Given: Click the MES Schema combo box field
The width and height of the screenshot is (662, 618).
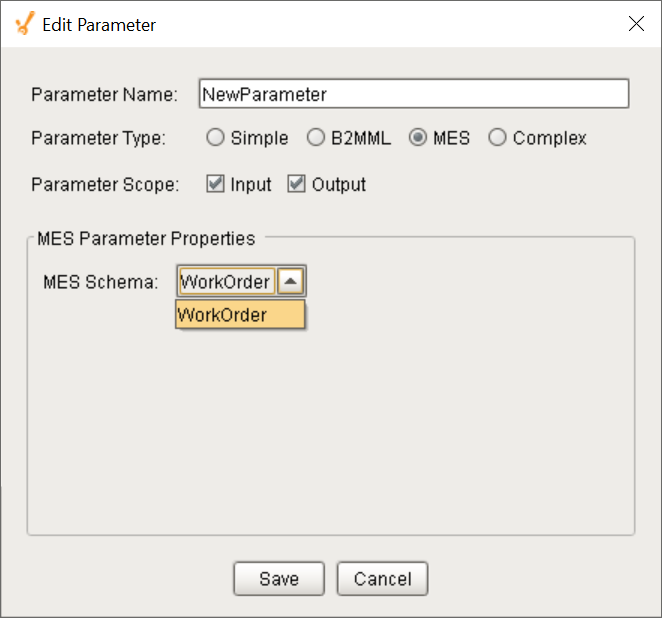Looking at the screenshot, I should [225, 282].
